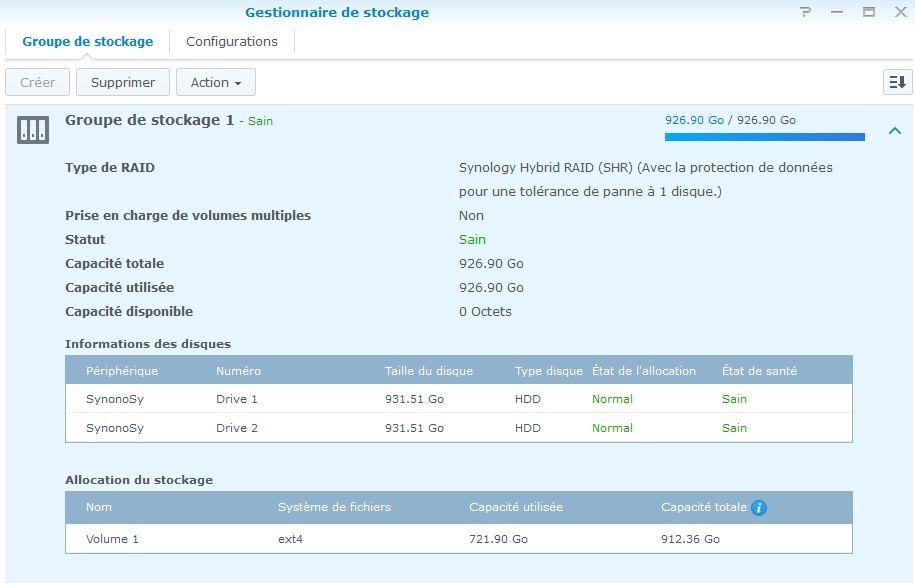The image size is (915, 584).
Task: Select the Drive 1 disk row
Action: coord(459,399)
